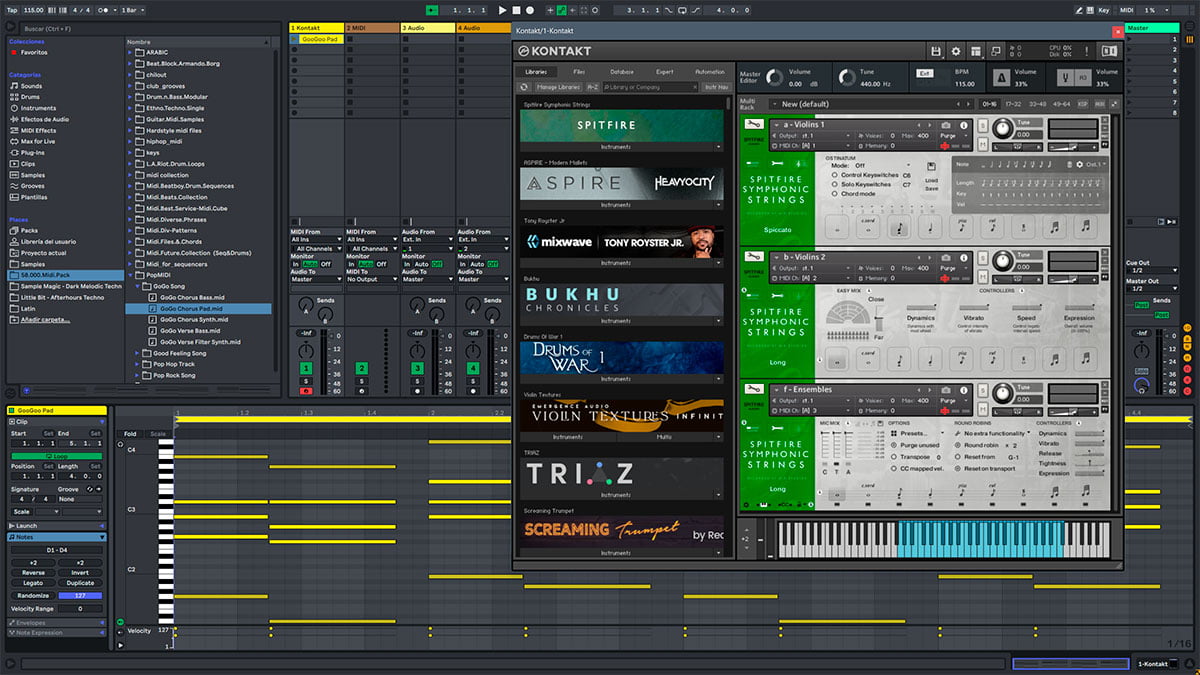Click the Randomize velocity button

tap(33, 595)
